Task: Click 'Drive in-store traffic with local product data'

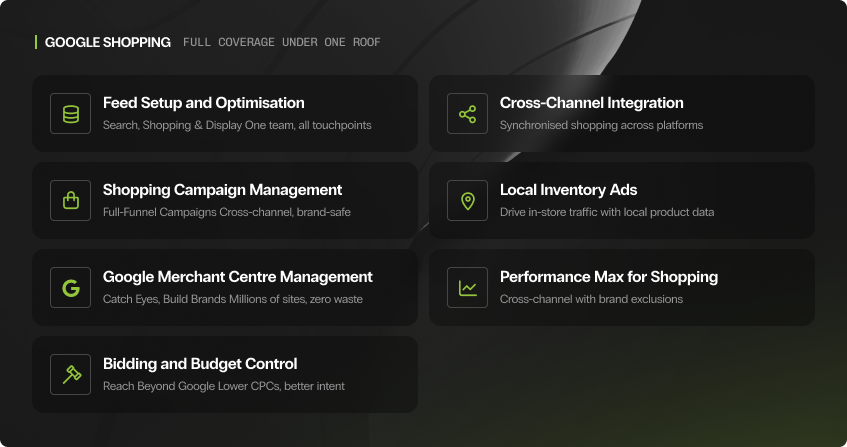Action: (x=607, y=212)
